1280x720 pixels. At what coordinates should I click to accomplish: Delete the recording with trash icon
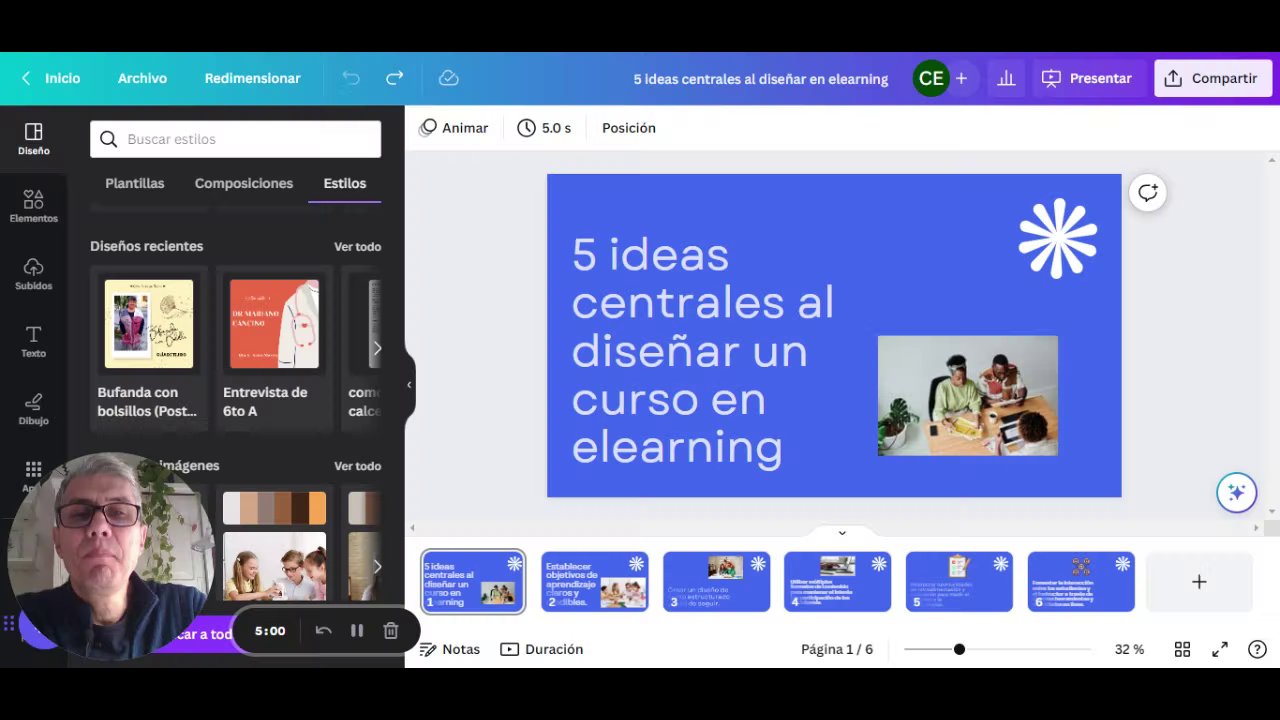coord(391,631)
